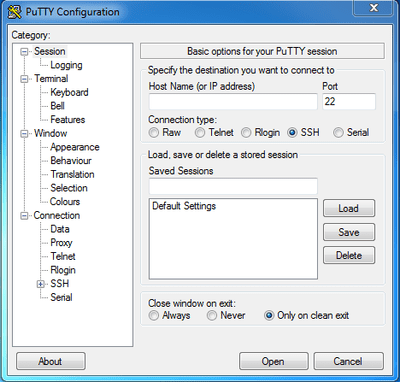The width and height of the screenshot is (400, 382).
Task: Open SSH settings in category tree
Action: (60, 284)
